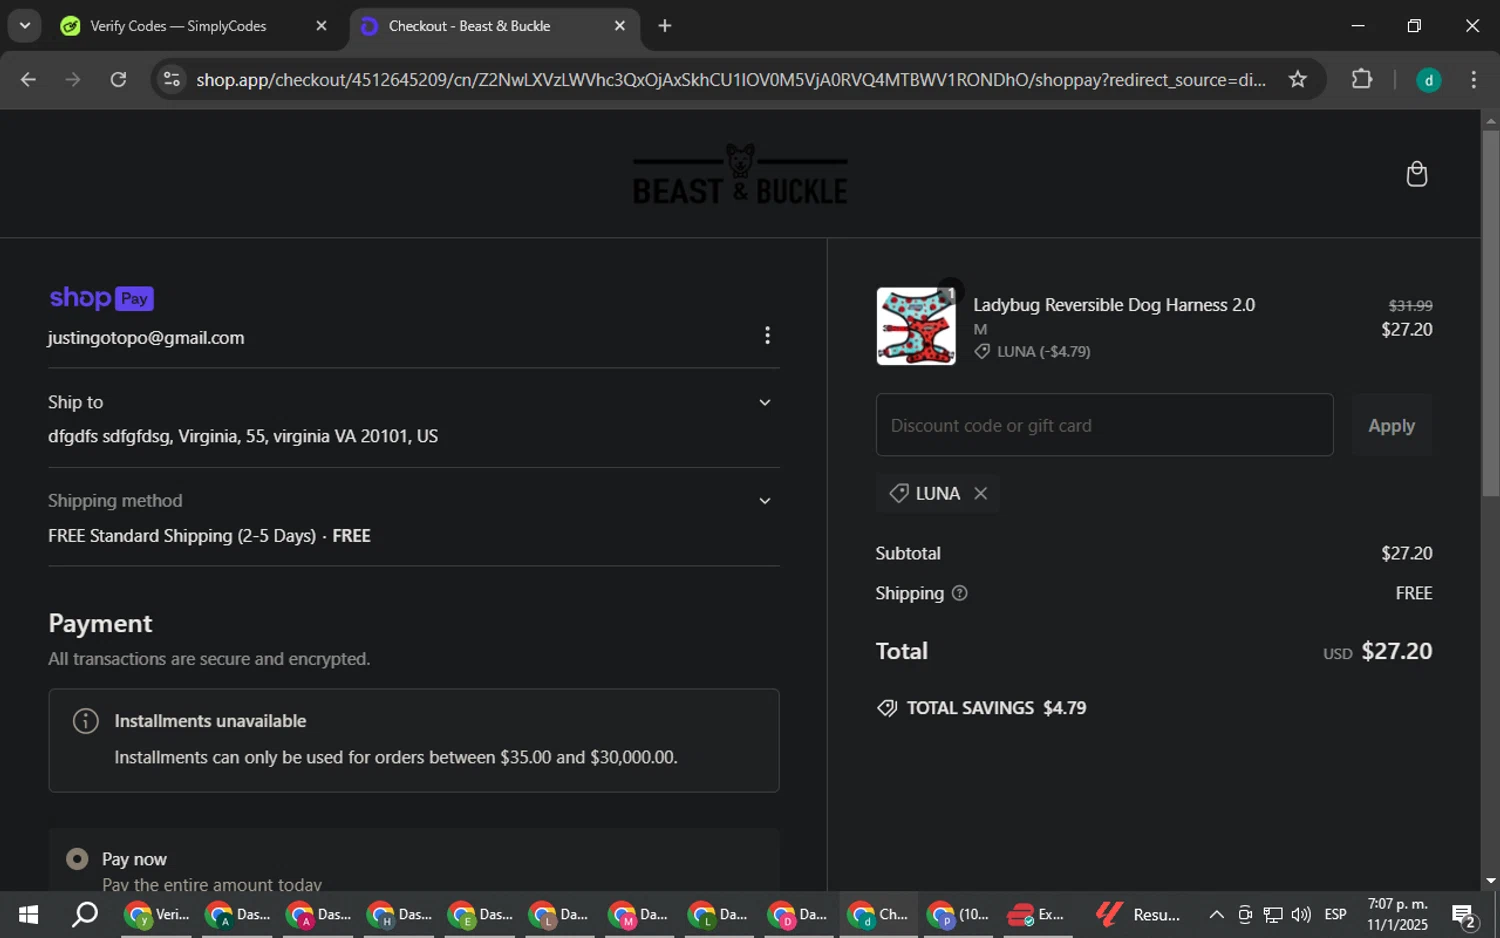The image size is (1500, 938).
Task: Select the Pay now radio button
Action: [77, 859]
